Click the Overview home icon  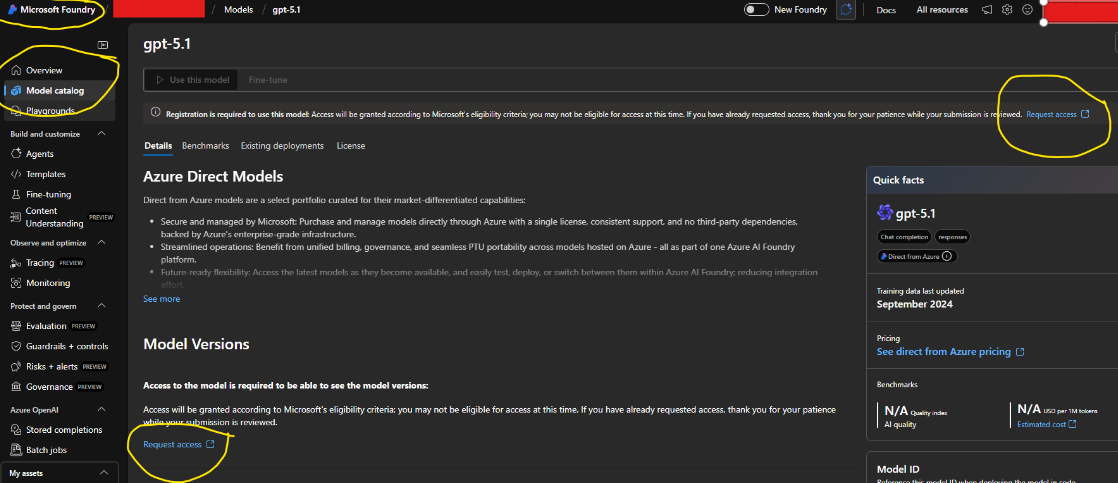[x=16, y=71]
